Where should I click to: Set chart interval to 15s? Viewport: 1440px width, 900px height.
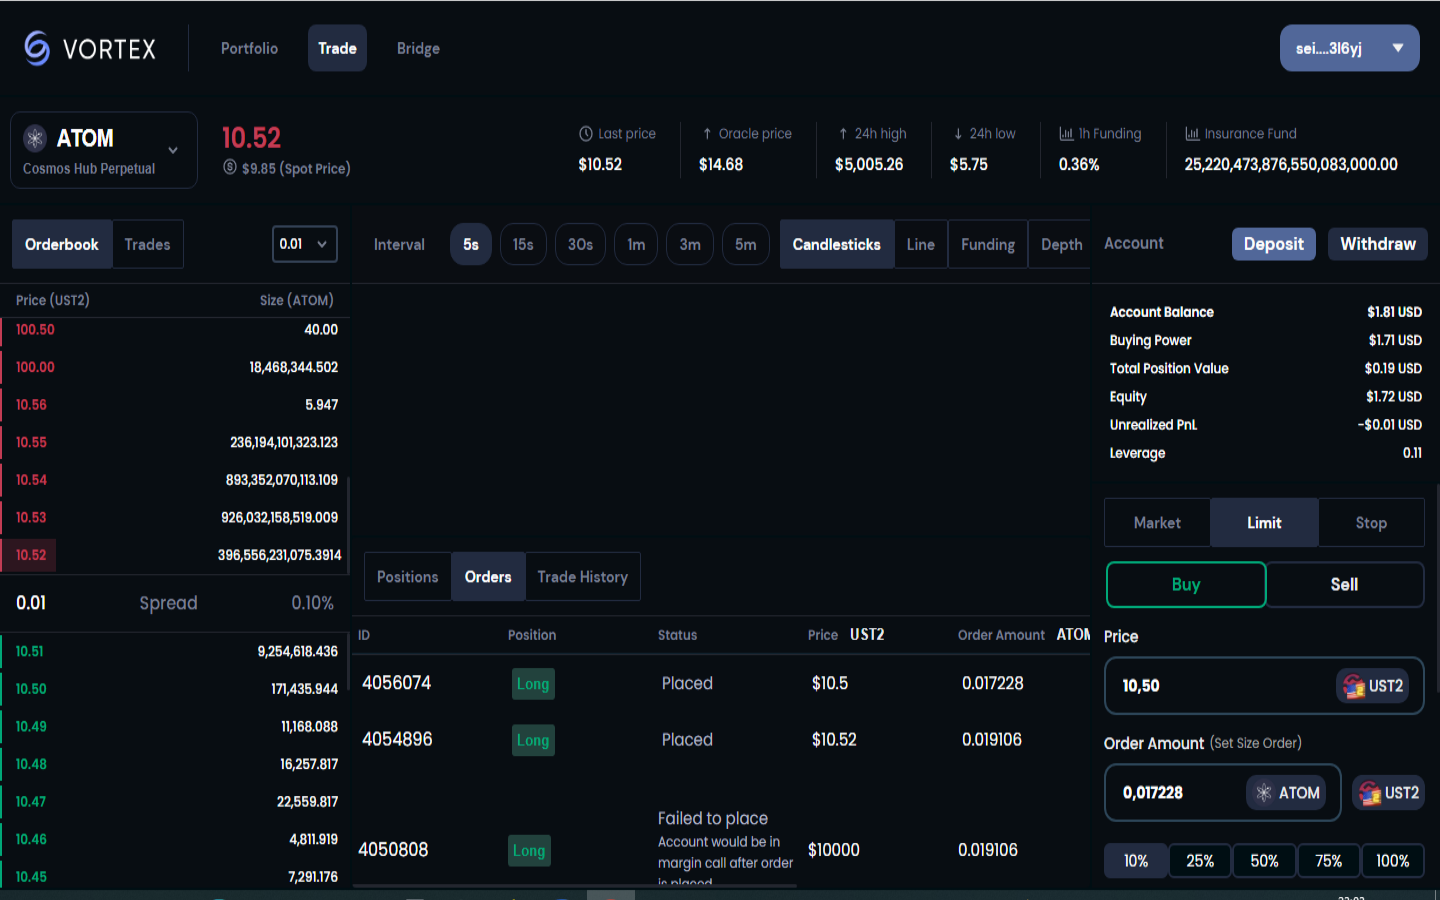tap(523, 244)
